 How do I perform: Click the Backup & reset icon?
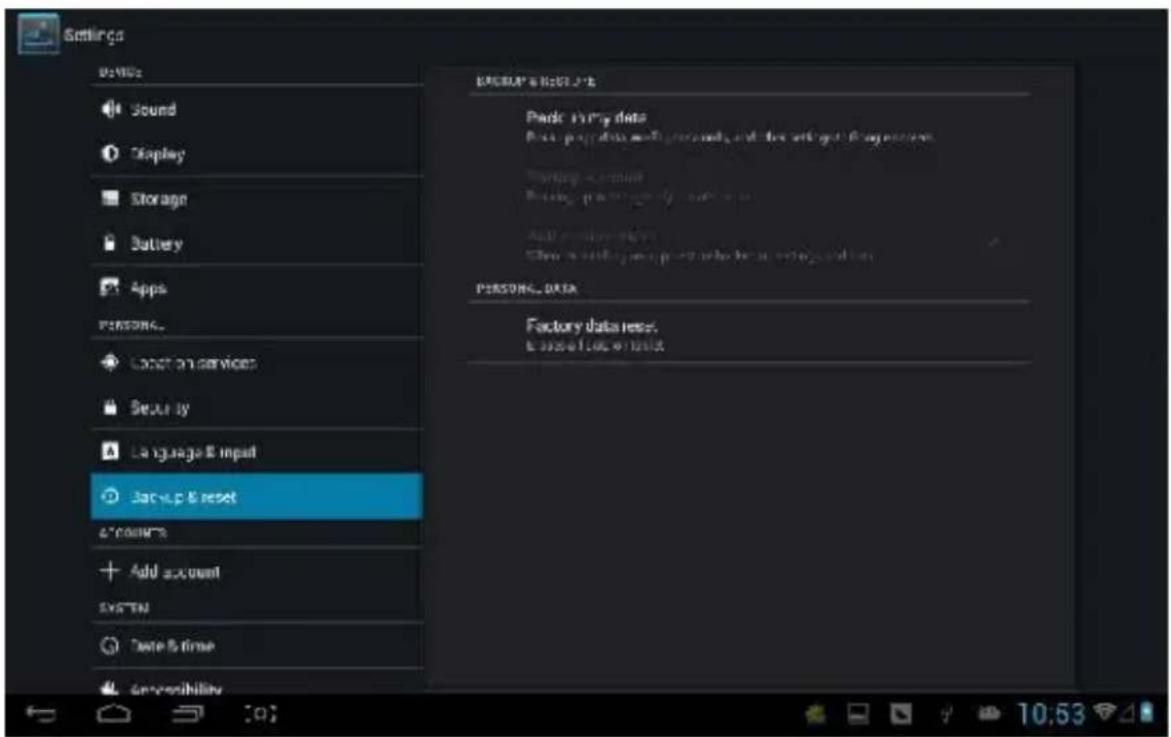110,496
